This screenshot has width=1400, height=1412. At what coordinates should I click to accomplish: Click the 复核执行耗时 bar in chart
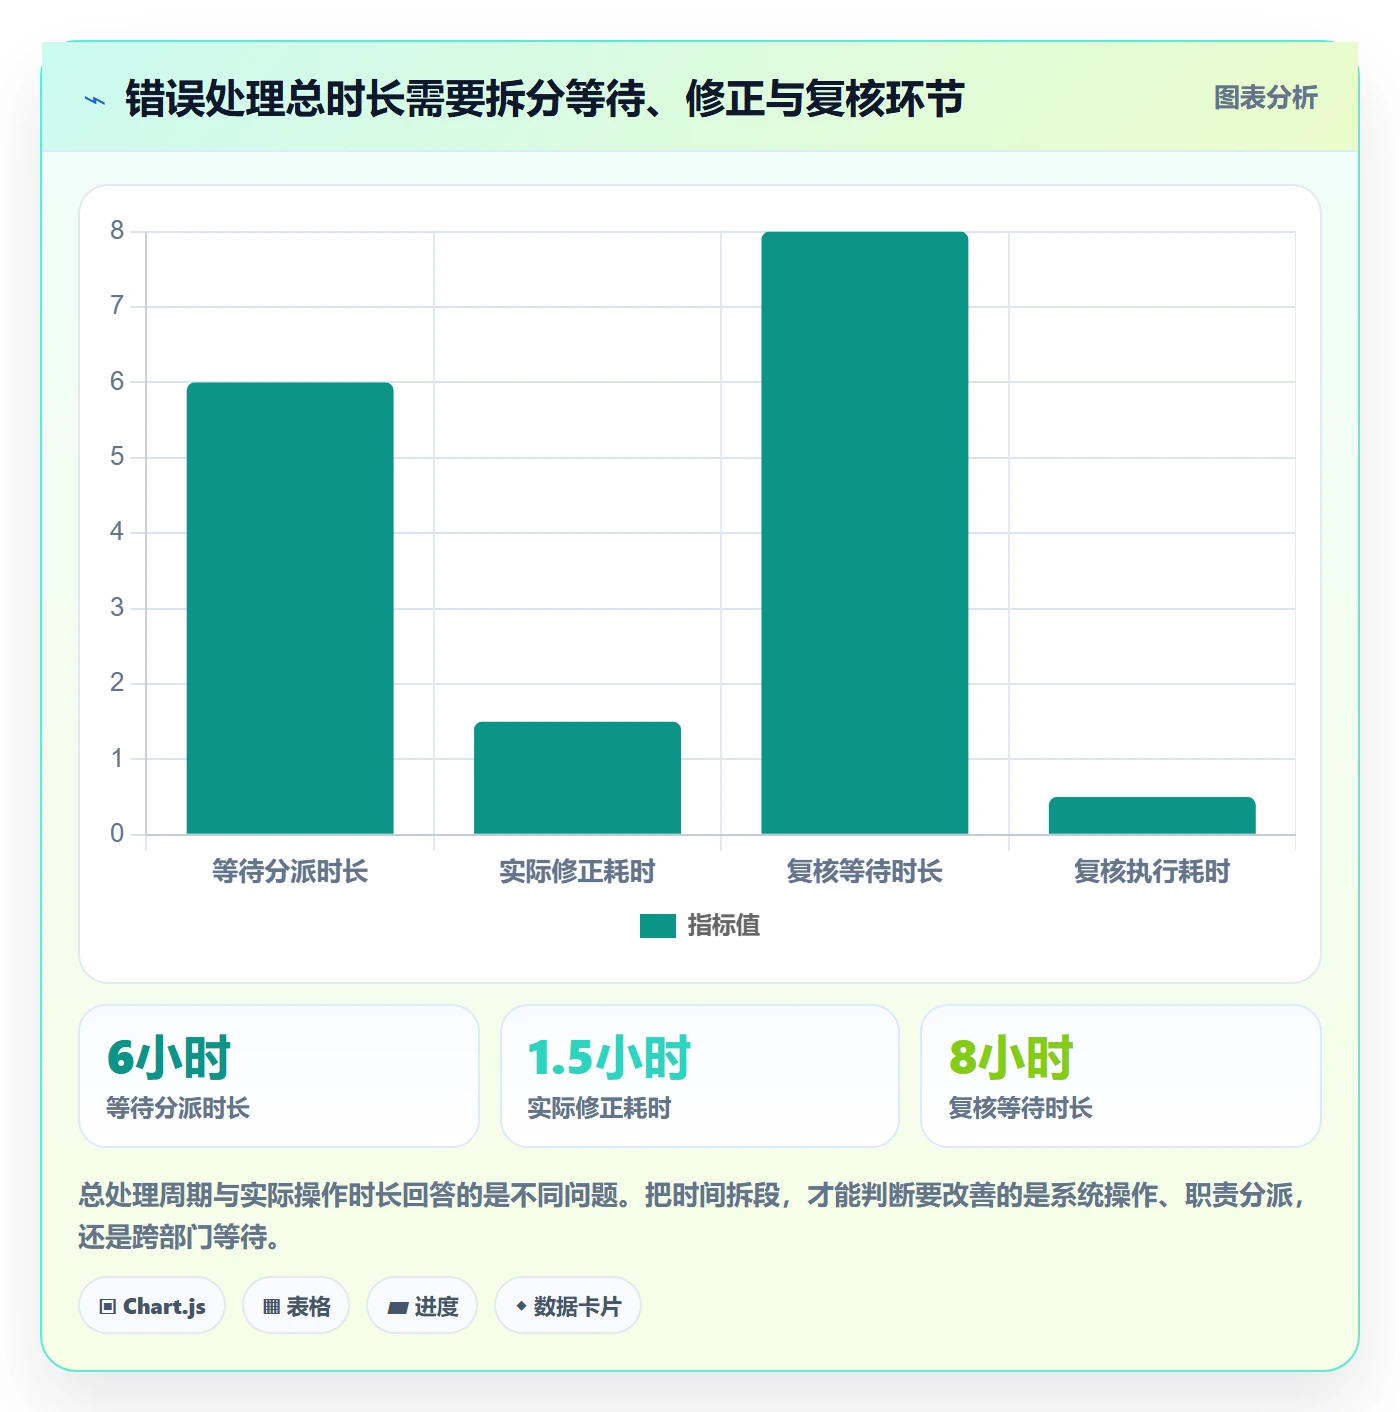click(x=1152, y=815)
